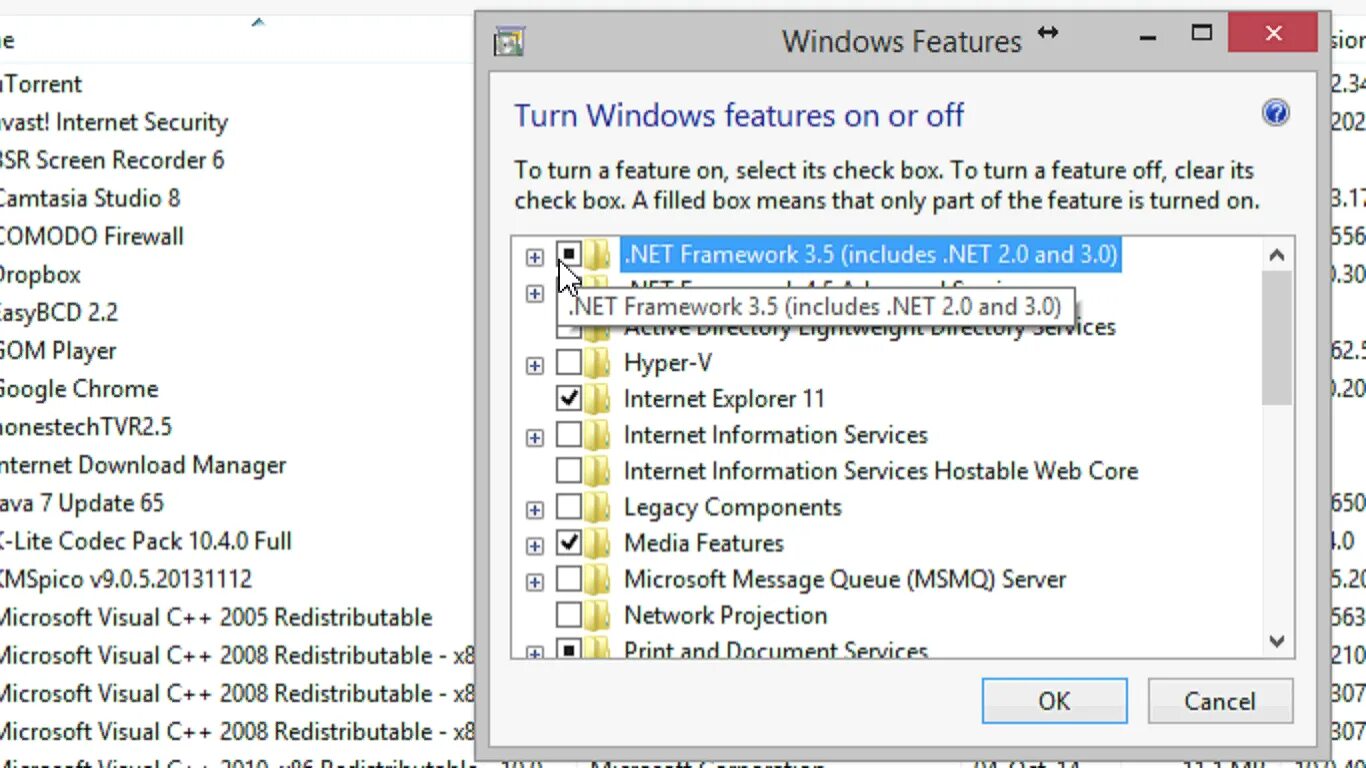Select Java 7 Update 65 in Programs list
The width and height of the screenshot is (1366, 768).
82,503
